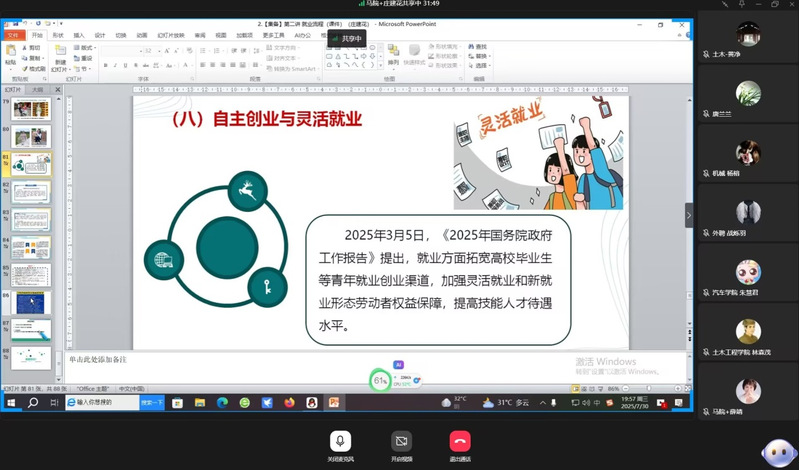Viewport: 799px width, 470px height.
Task: Open the Arrange tool in the drawing group
Action: pyautogui.click(x=392, y=55)
